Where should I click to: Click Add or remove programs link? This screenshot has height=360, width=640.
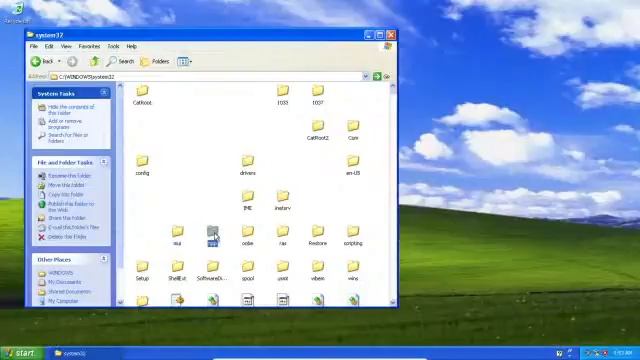coord(65,124)
